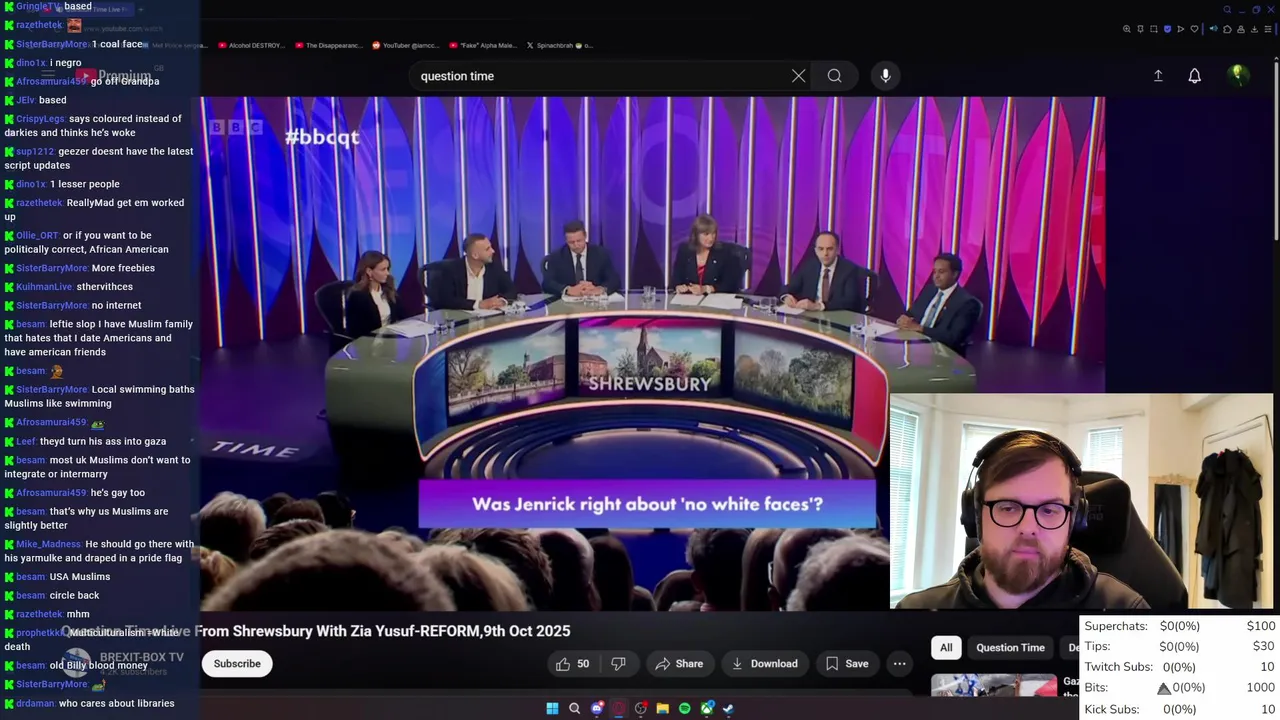The height and width of the screenshot is (720, 1280).
Task: Select the Question Time filter chip
Action: point(1010,648)
